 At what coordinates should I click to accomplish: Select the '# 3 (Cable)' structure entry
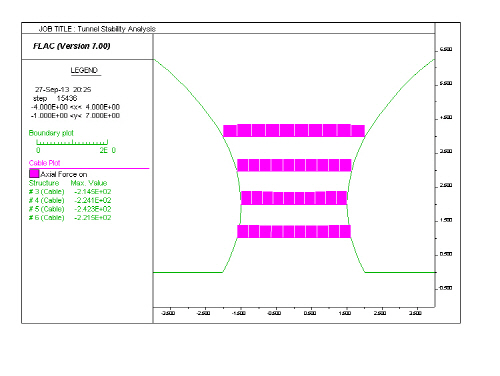[46, 192]
